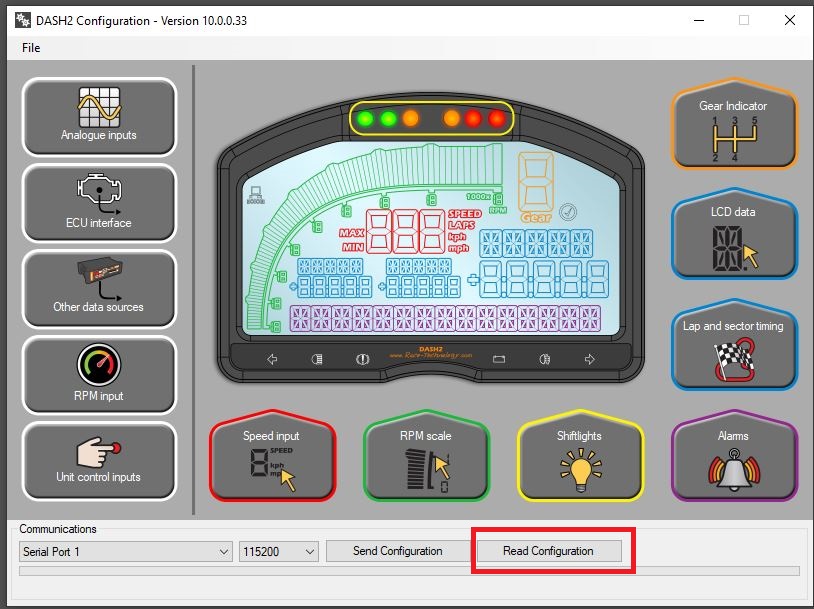Viewport: 814px width, 609px height.
Task: Open the File menu
Action: pos(31,47)
